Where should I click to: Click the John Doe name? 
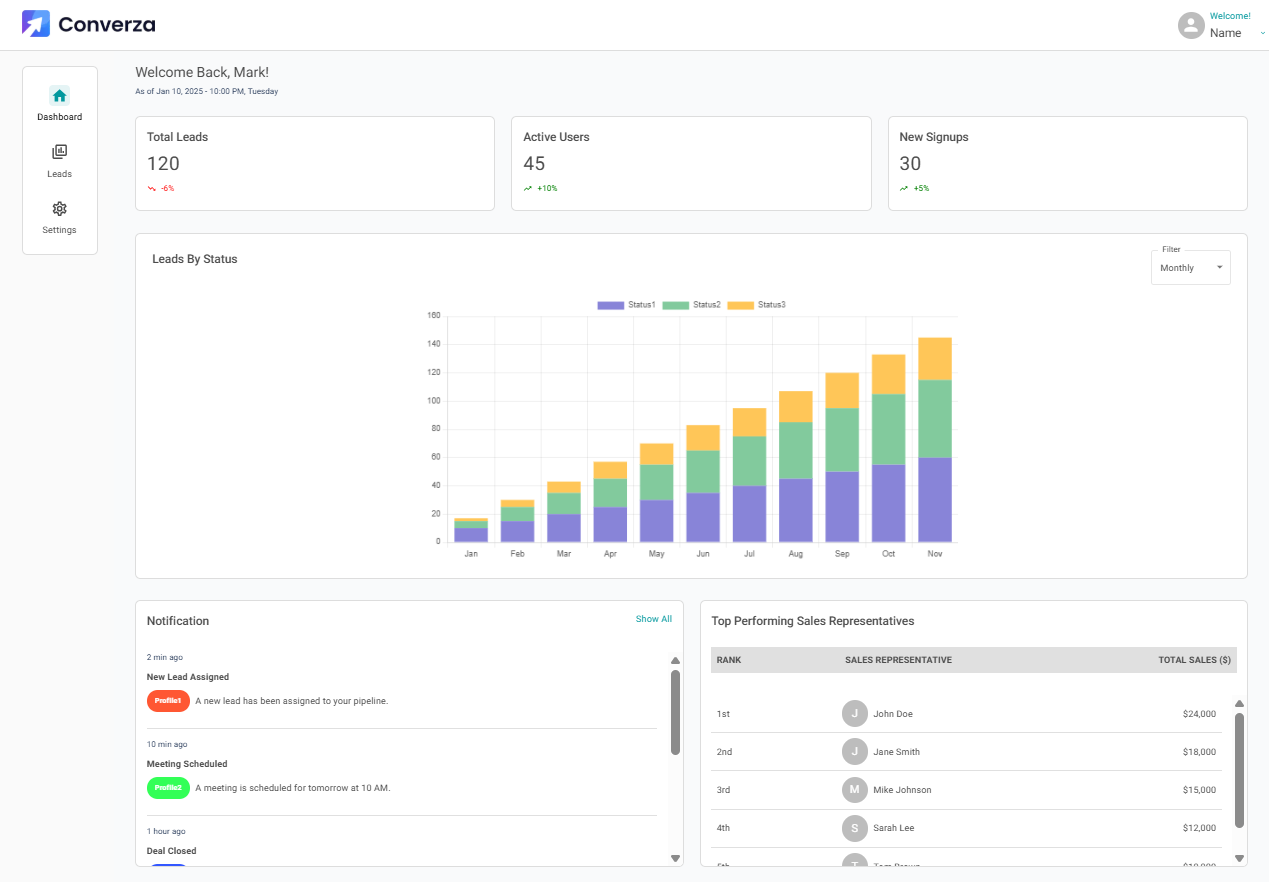coord(893,714)
